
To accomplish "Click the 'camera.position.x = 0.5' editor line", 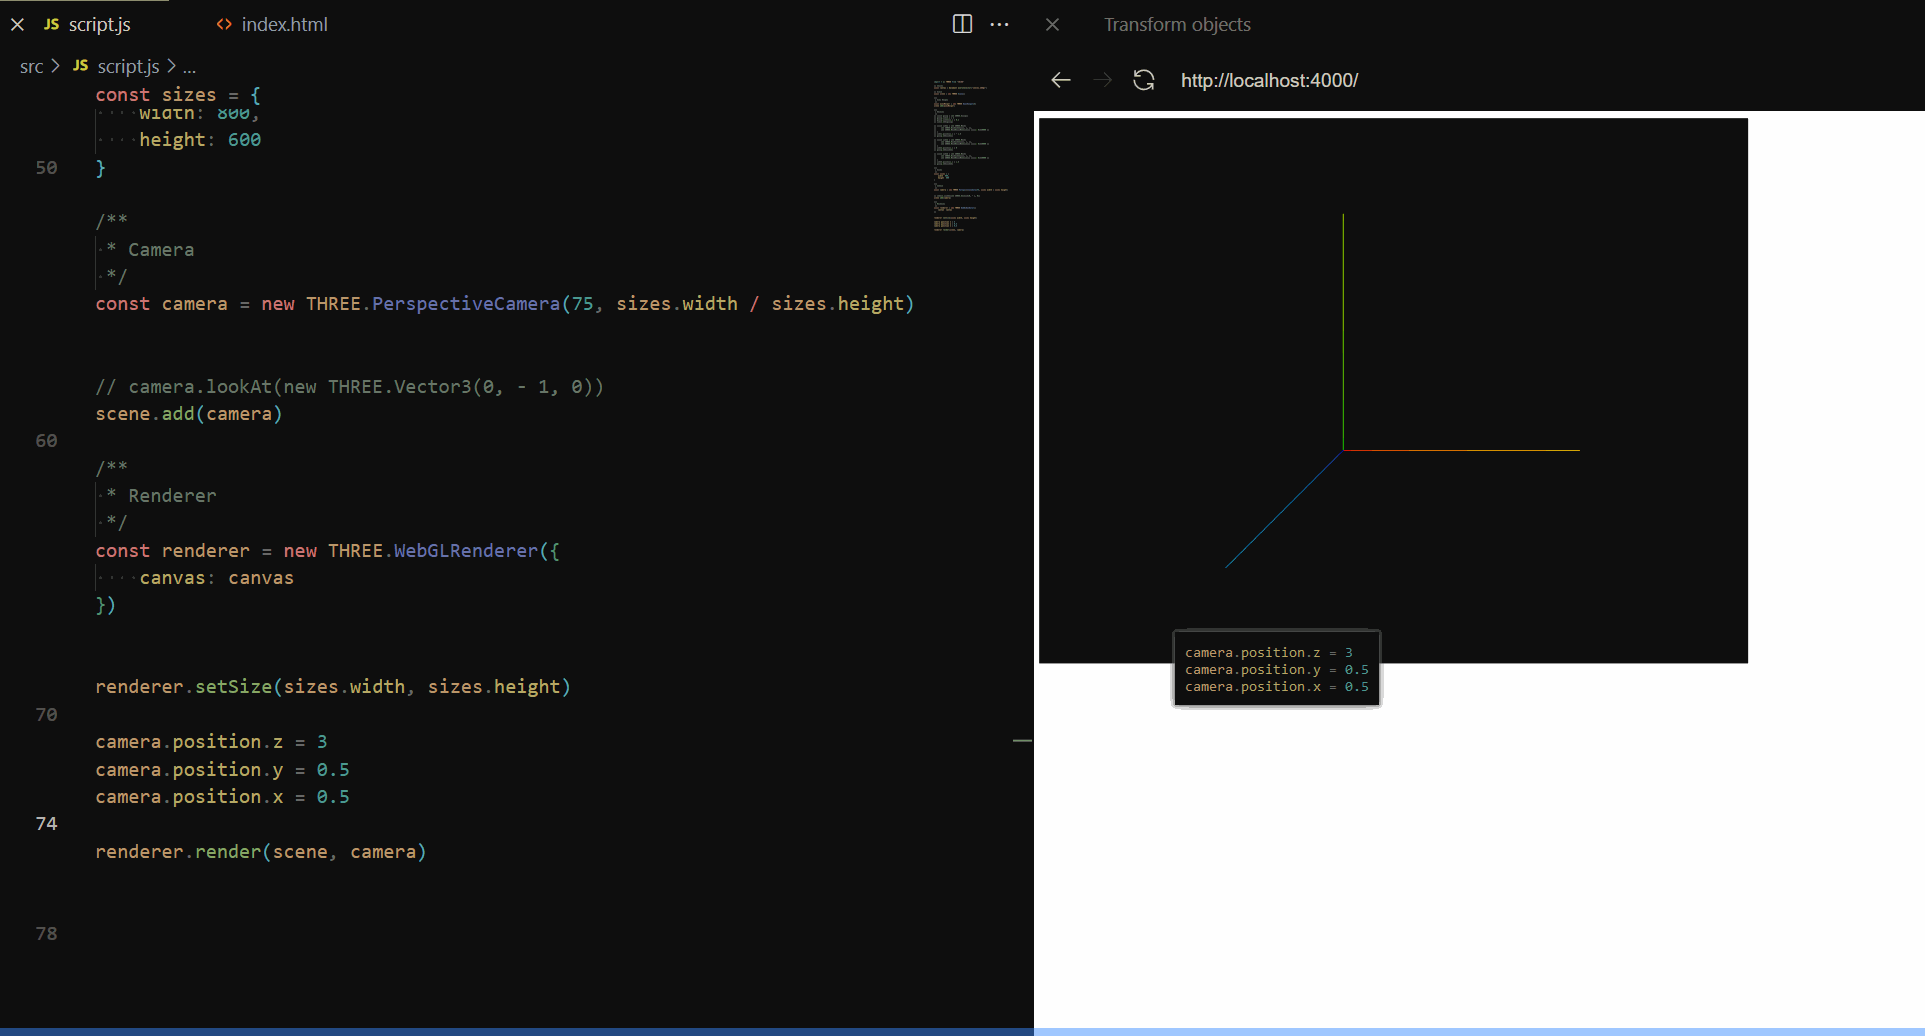I will click(x=223, y=797).
